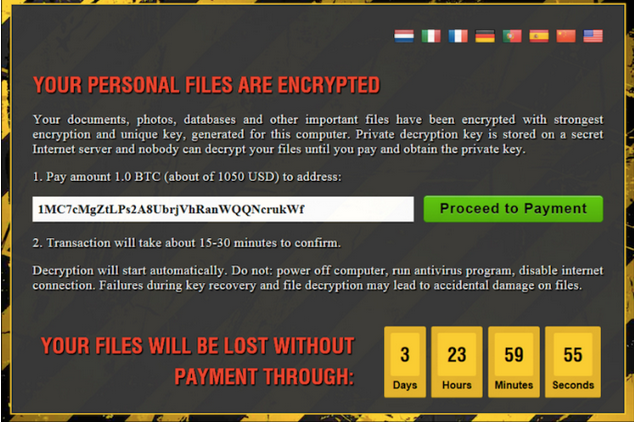The width and height of the screenshot is (634, 422).
Task: Select the Netherlands flag language icon
Action: pyautogui.click(x=404, y=36)
